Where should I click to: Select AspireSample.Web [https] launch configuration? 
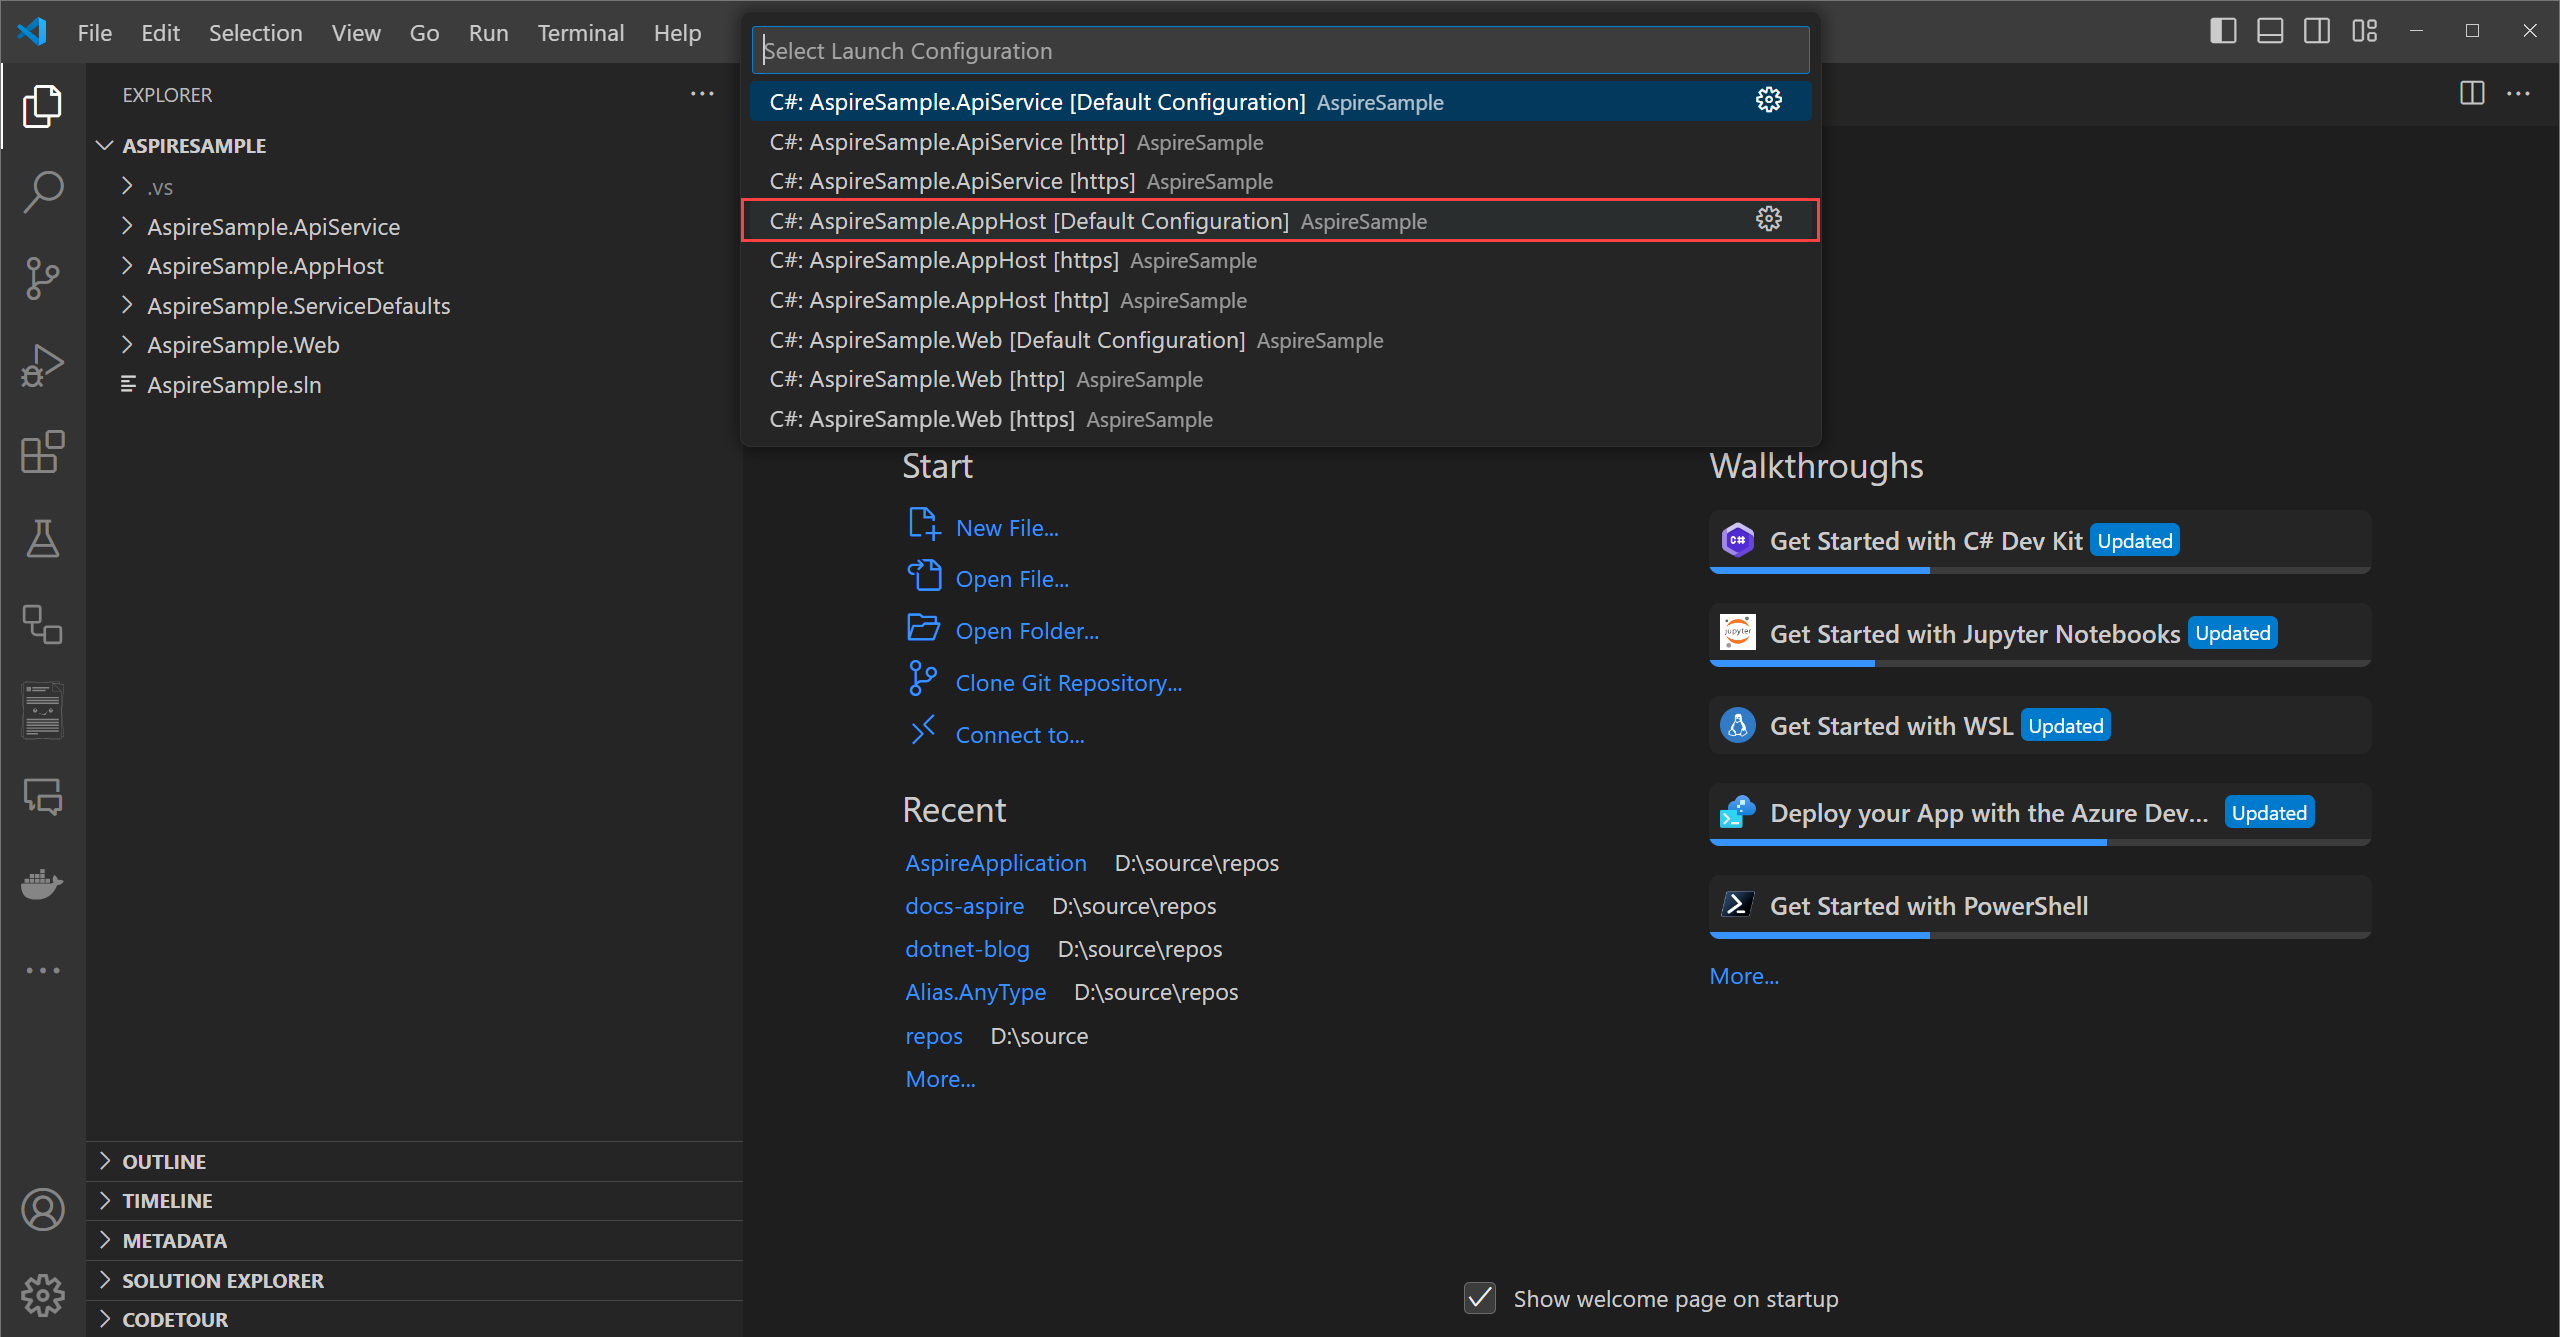pyautogui.click(x=921, y=419)
